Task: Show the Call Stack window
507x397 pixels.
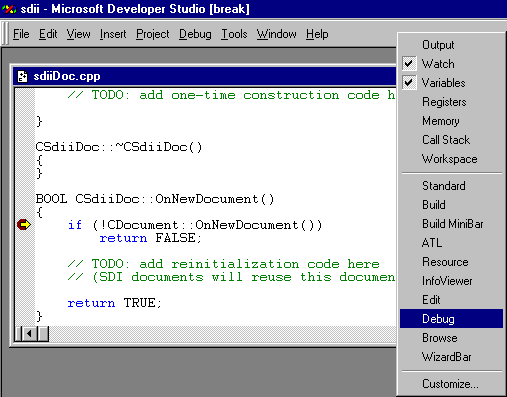Action: point(451,140)
